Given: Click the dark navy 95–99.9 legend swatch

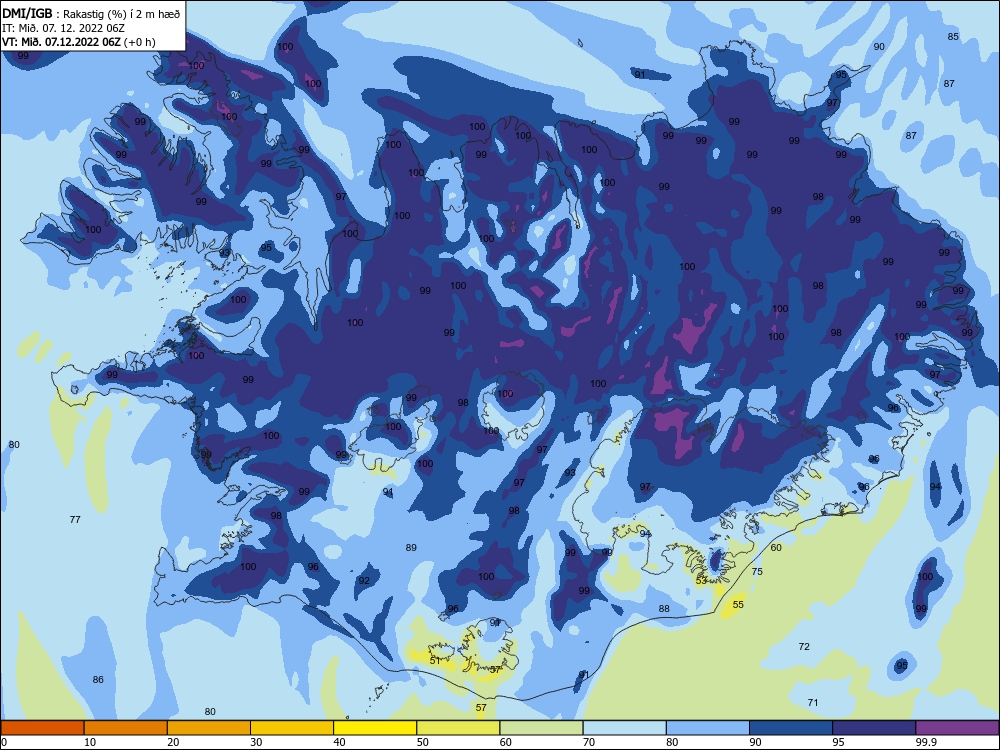Looking at the screenshot, I should pyautogui.click(x=874, y=728).
